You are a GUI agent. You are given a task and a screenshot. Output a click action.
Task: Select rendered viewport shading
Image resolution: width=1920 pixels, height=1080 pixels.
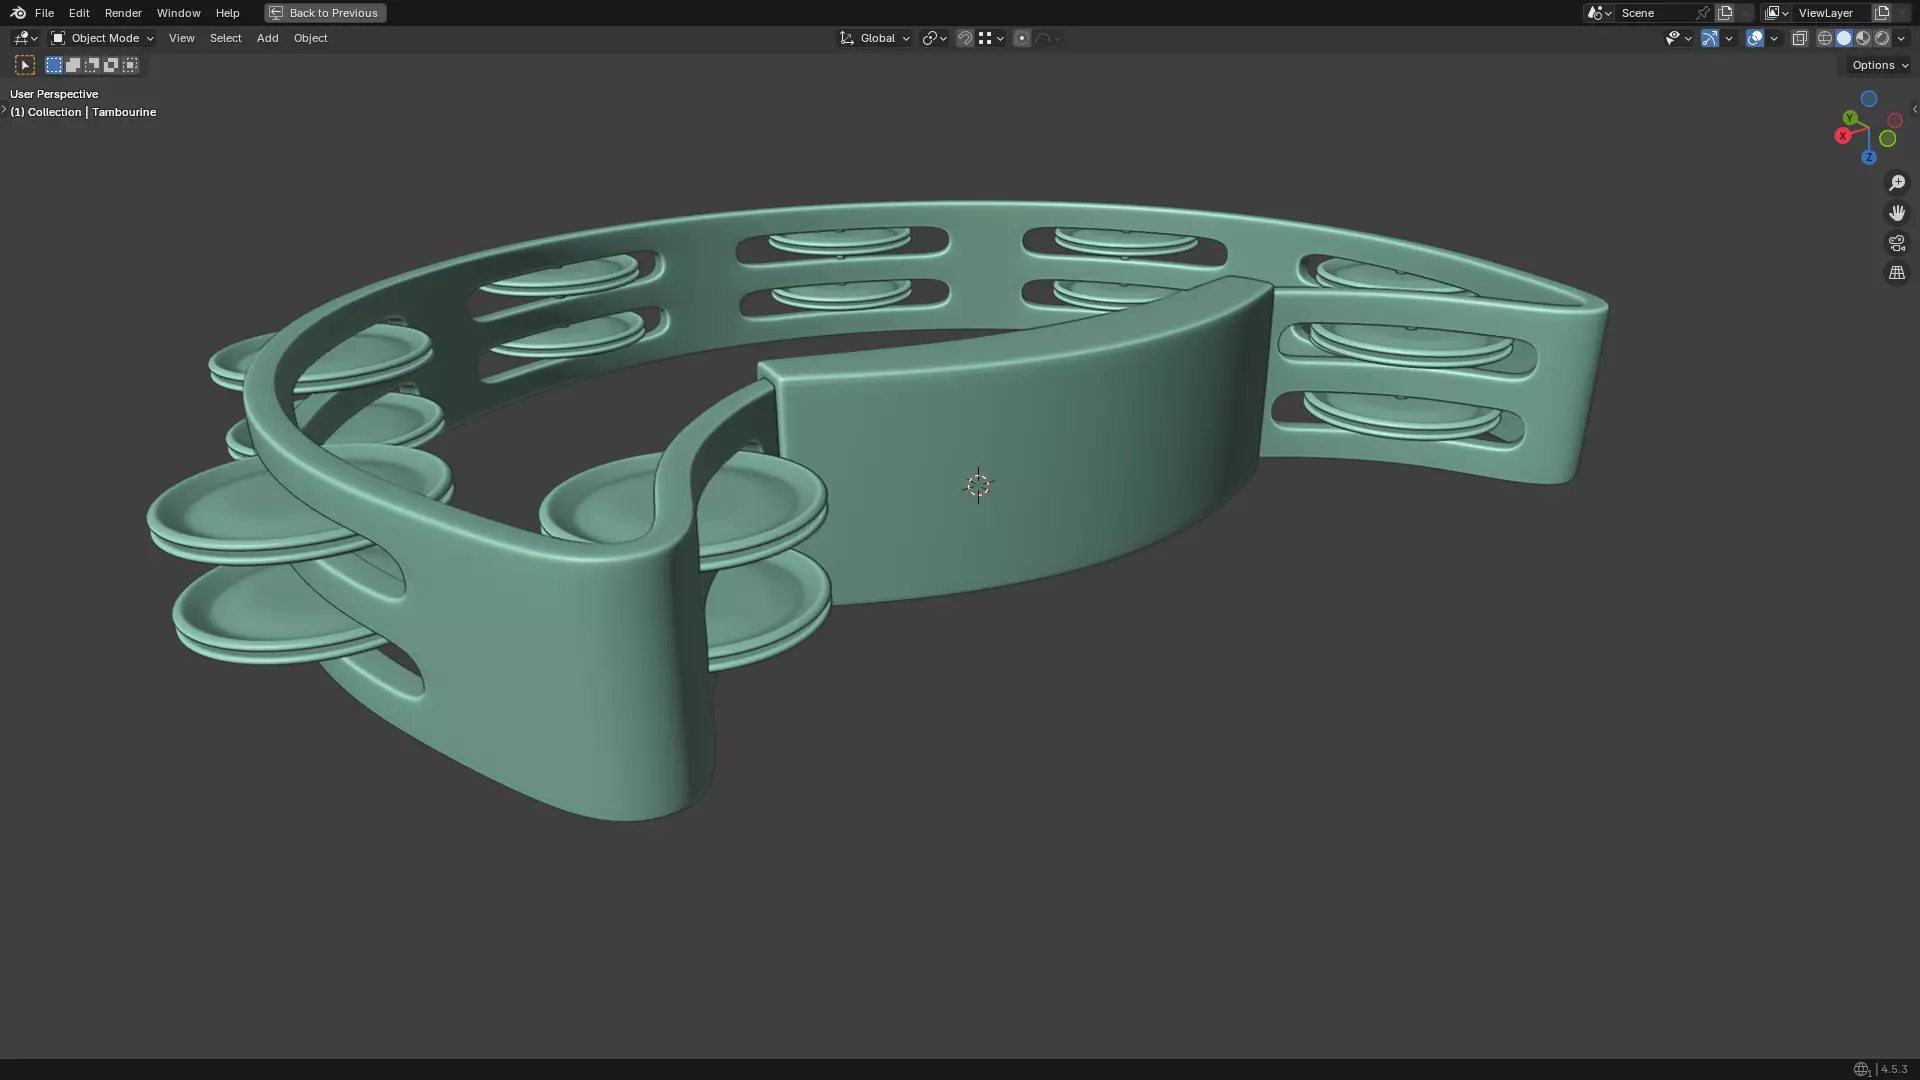1882,38
